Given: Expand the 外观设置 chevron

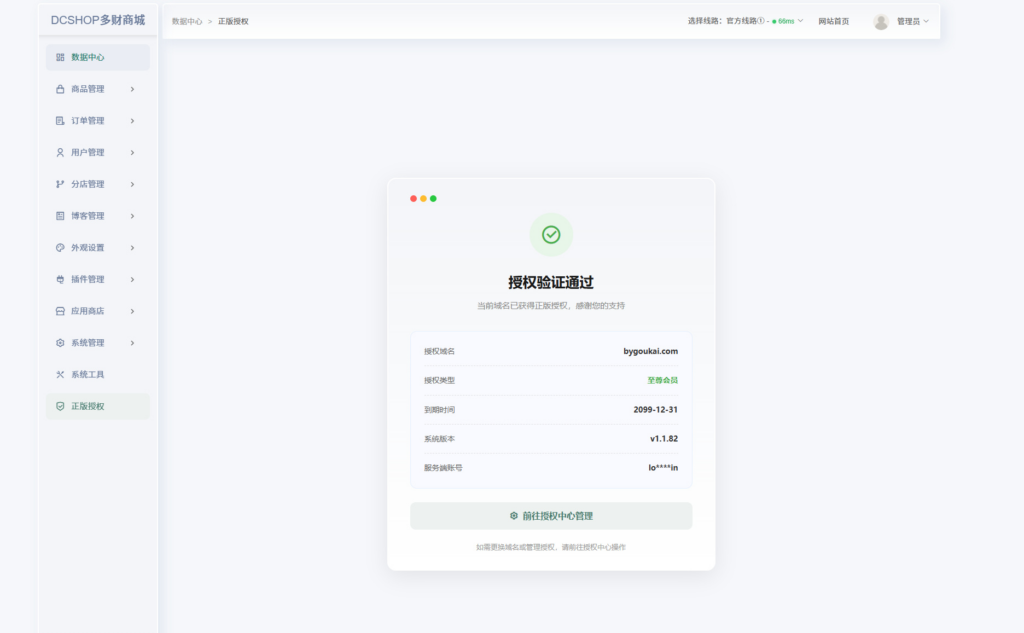Looking at the screenshot, I should (x=132, y=248).
